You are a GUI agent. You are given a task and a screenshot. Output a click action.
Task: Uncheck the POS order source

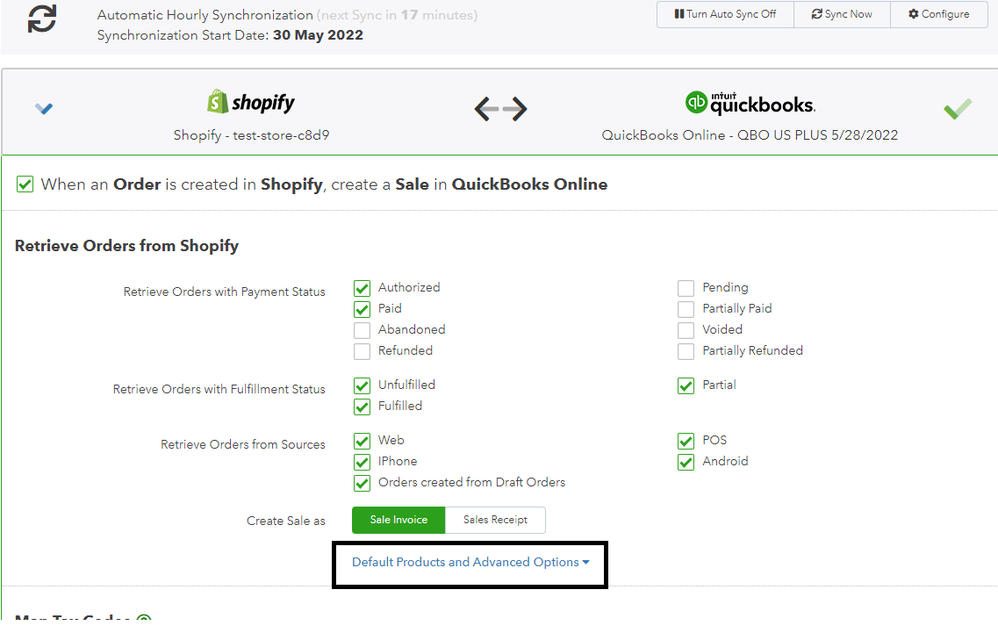(x=685, y=441)
